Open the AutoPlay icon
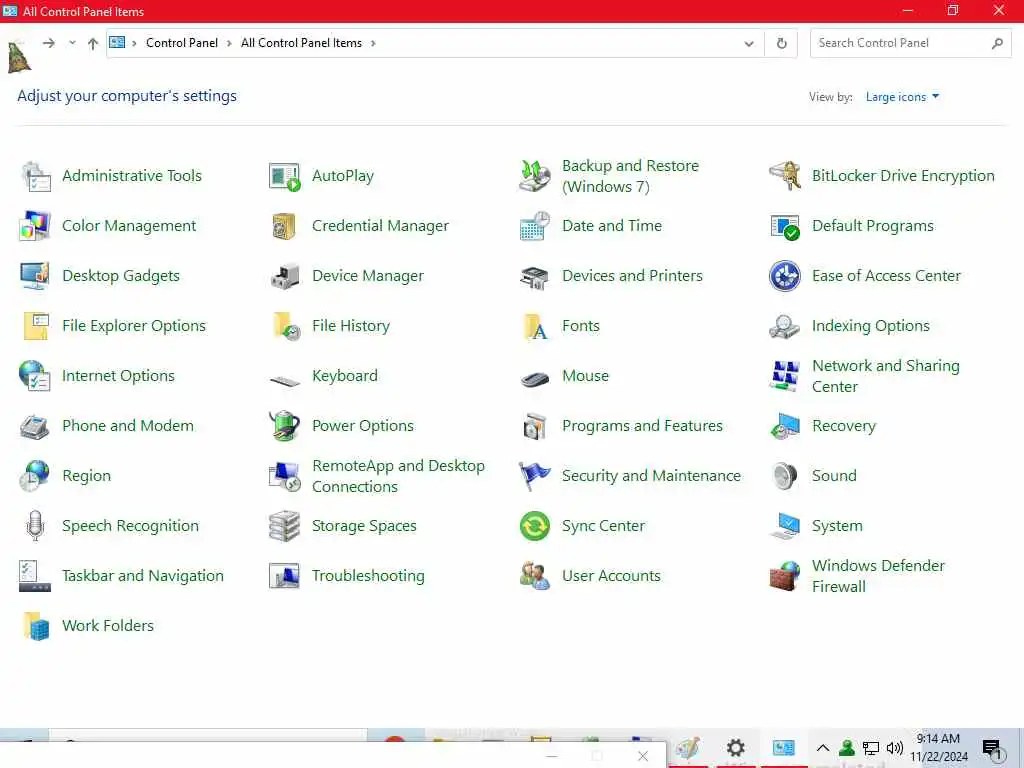Image resolution: width=1024 pixels, height=768 pixels. pyautogui.click(x=285, y=176)
